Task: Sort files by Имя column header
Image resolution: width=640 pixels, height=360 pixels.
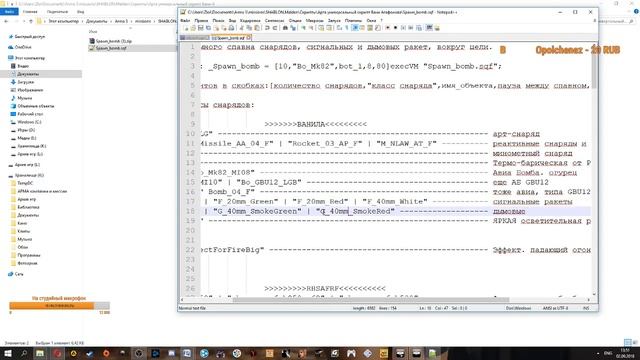Action: [x=93, y=31]
